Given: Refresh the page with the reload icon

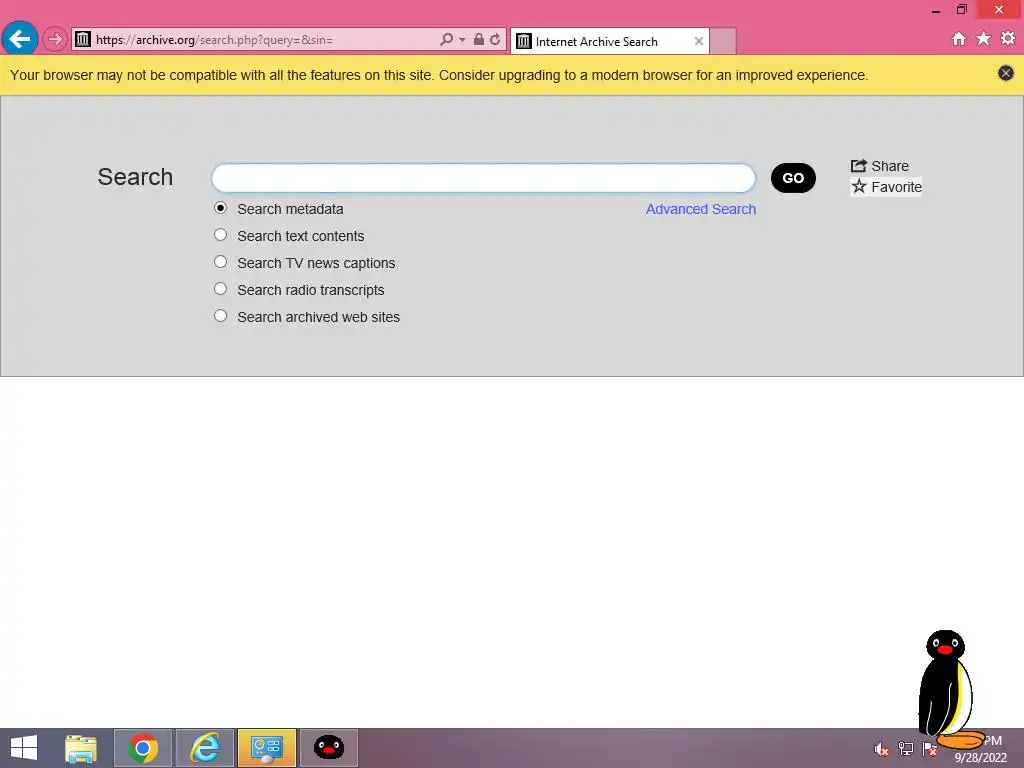Looking at the screenshot, I should (495, 39).
